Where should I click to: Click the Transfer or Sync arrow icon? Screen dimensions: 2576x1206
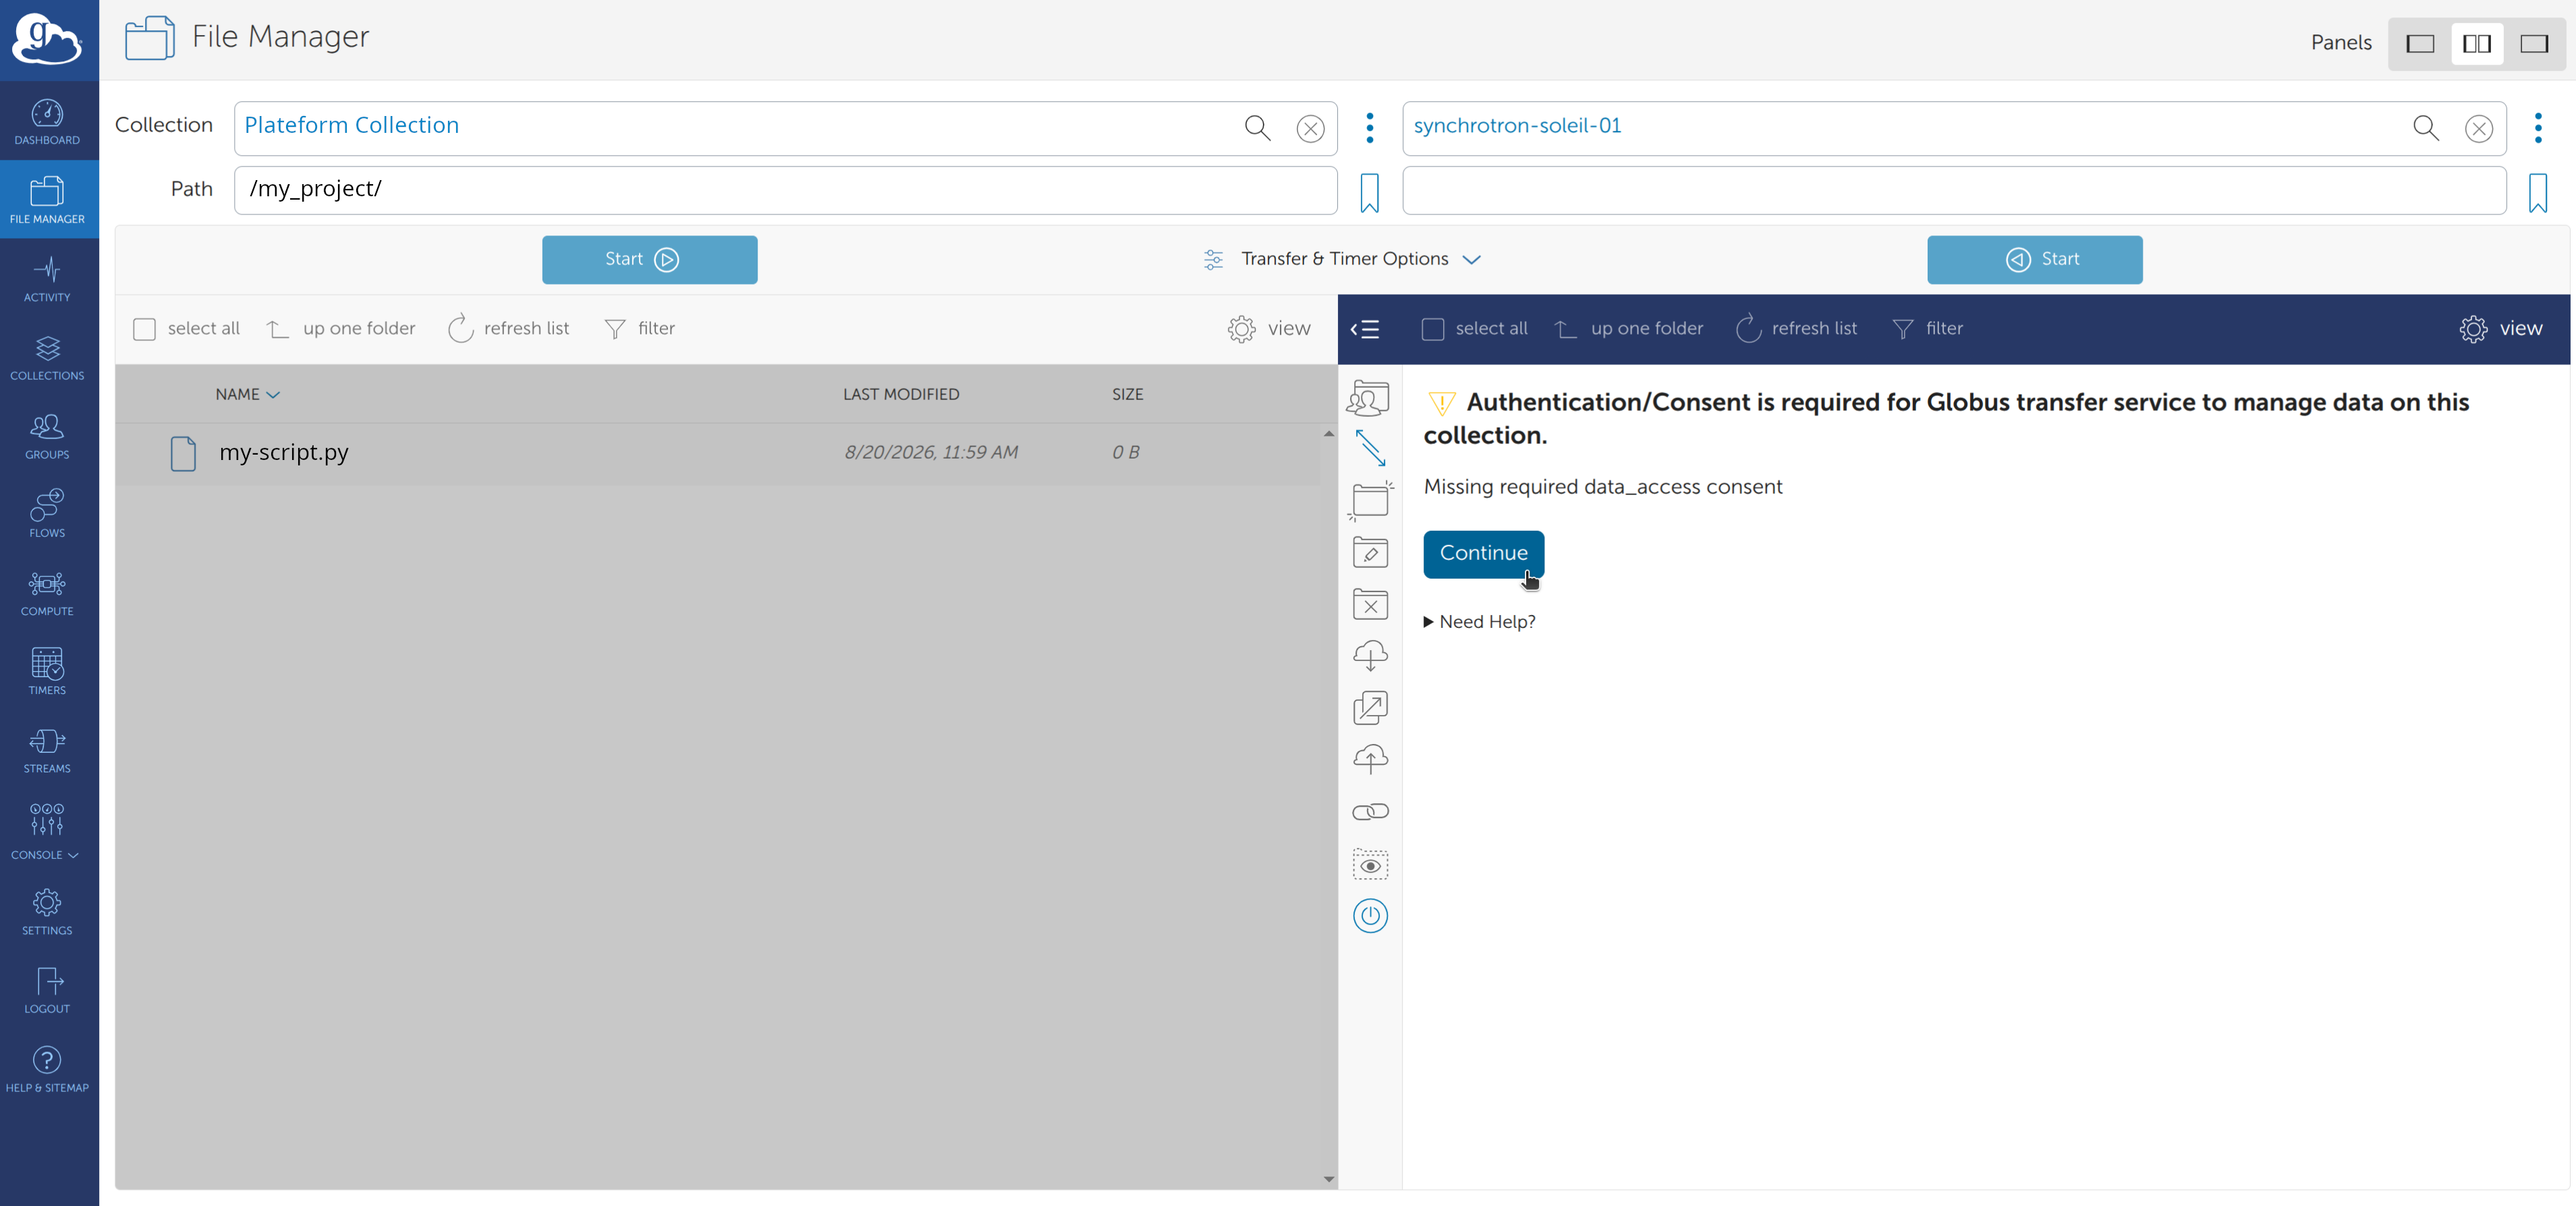(1370, 448)
